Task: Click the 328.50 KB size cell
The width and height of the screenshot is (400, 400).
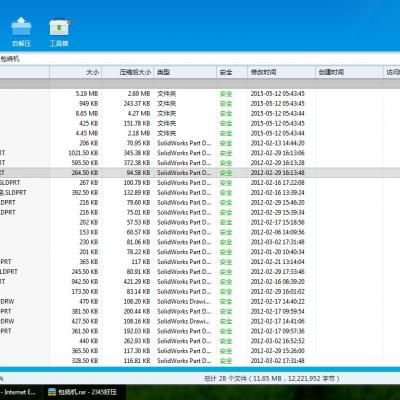Action: click(85, 361)
